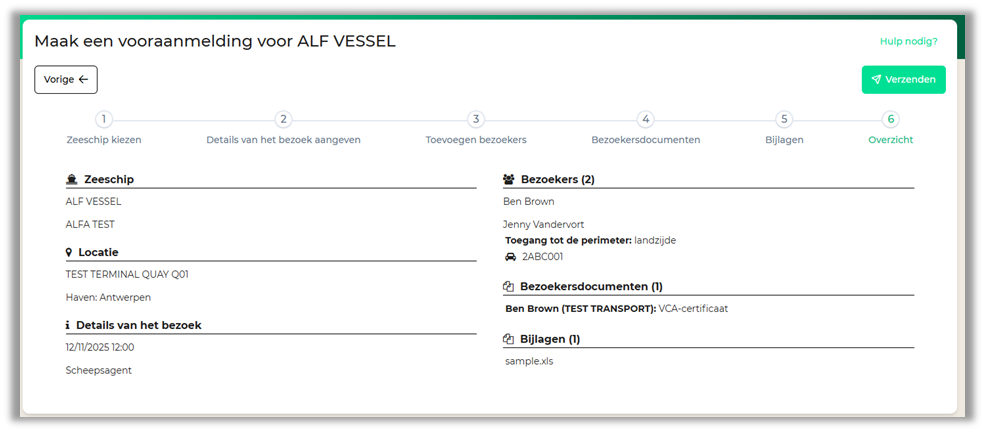The width and height of the screenshot is (985, 432).
Task: Click the car icon next to 2ABC001
Action: coord(510,257)
